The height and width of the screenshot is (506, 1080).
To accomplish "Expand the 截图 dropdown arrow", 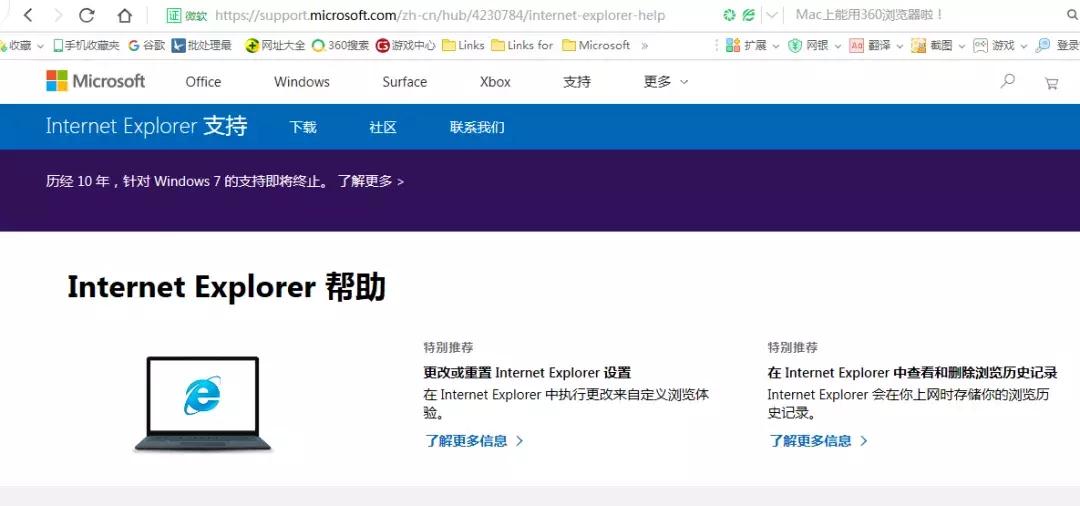I will pyautogui.click(x=962, y=46).
